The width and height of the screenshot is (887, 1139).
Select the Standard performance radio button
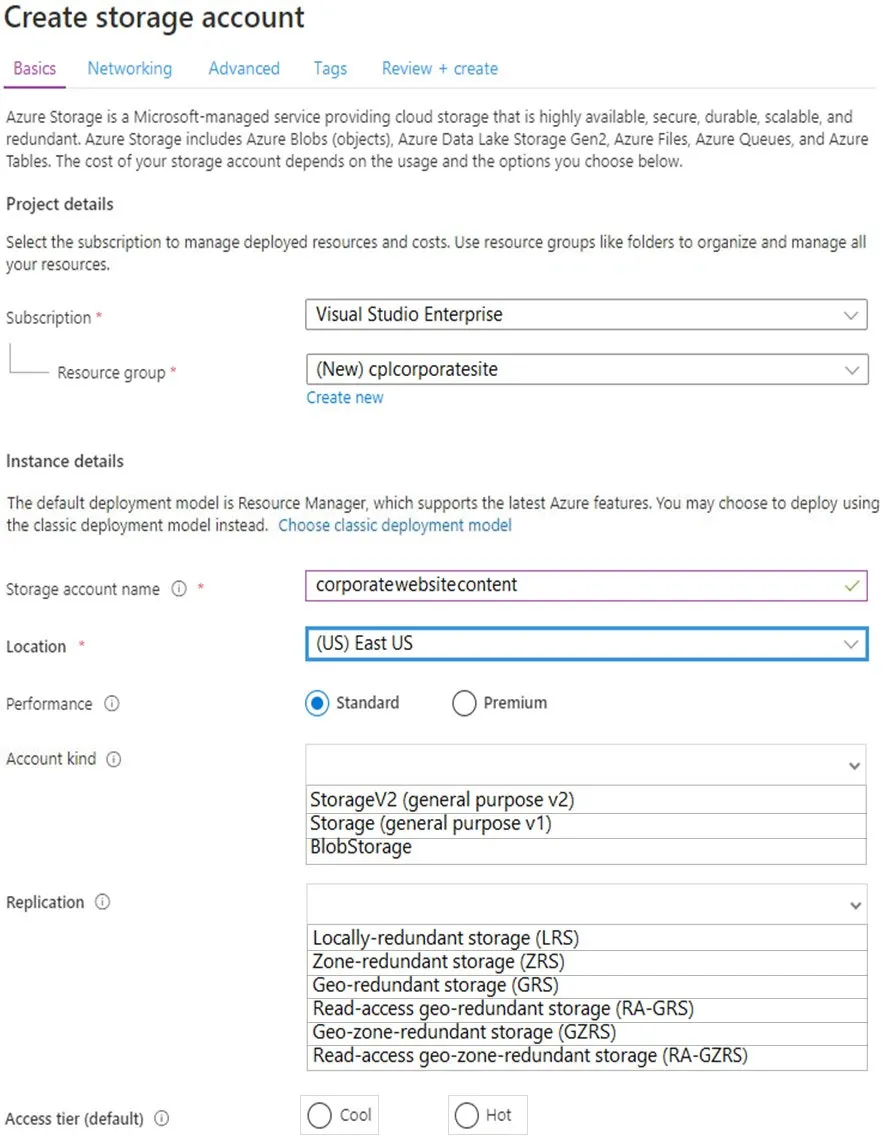tap(317, 703)
